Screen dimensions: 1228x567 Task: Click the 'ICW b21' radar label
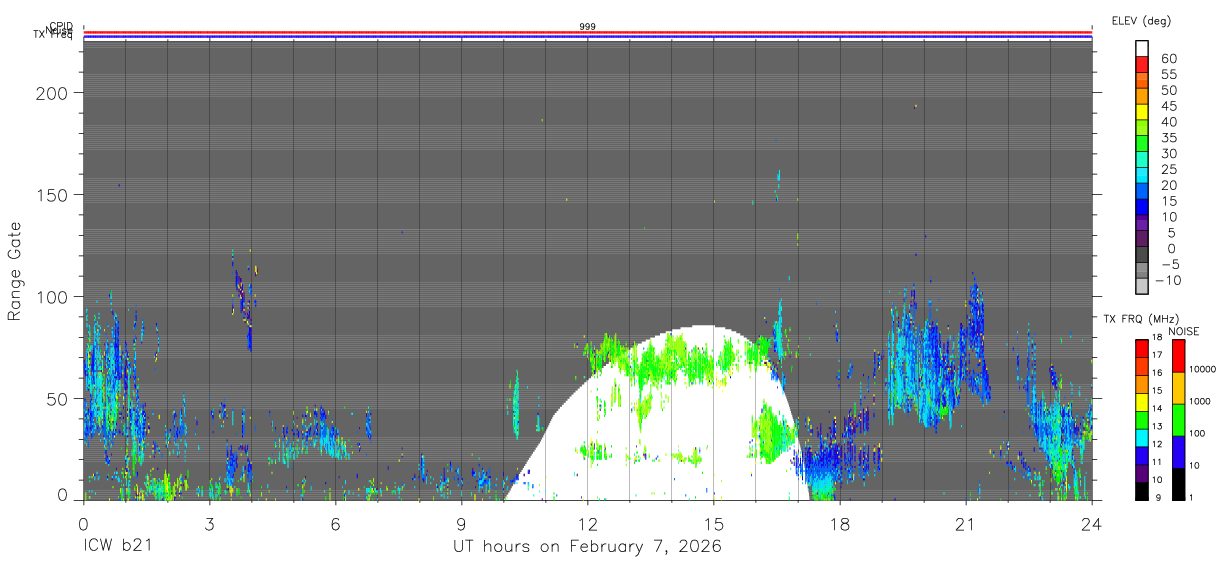pyautogui.click(x=119, y=547)
